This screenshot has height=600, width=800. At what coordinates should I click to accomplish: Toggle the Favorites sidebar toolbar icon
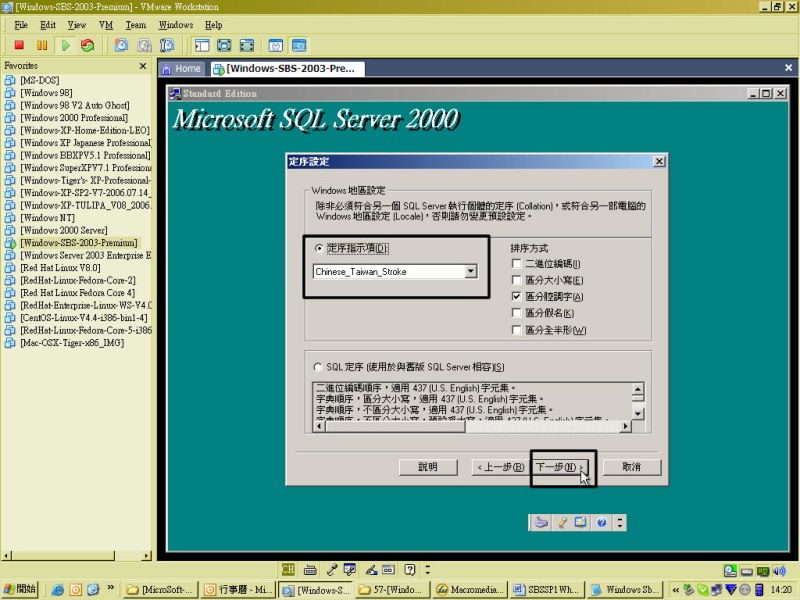[202, 45]
